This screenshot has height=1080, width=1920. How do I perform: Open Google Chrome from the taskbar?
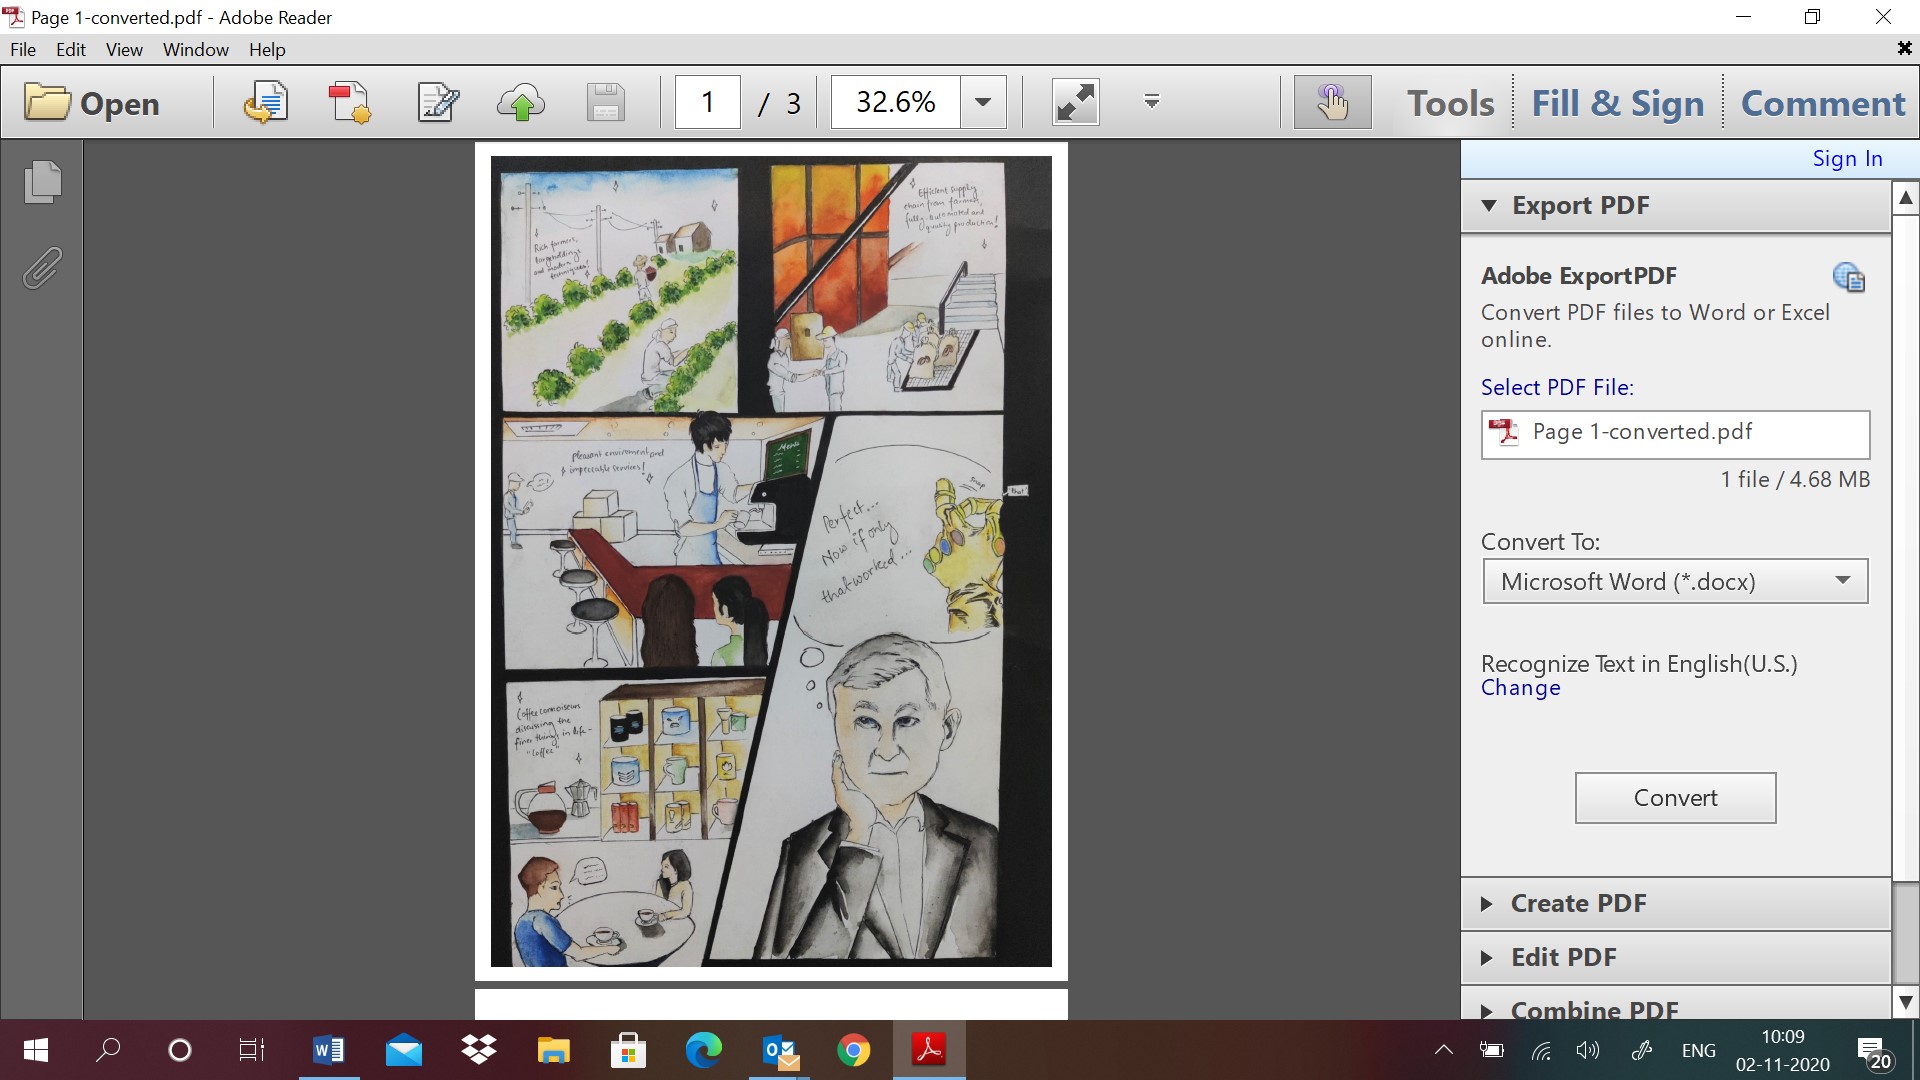(x=854, y=1050)
